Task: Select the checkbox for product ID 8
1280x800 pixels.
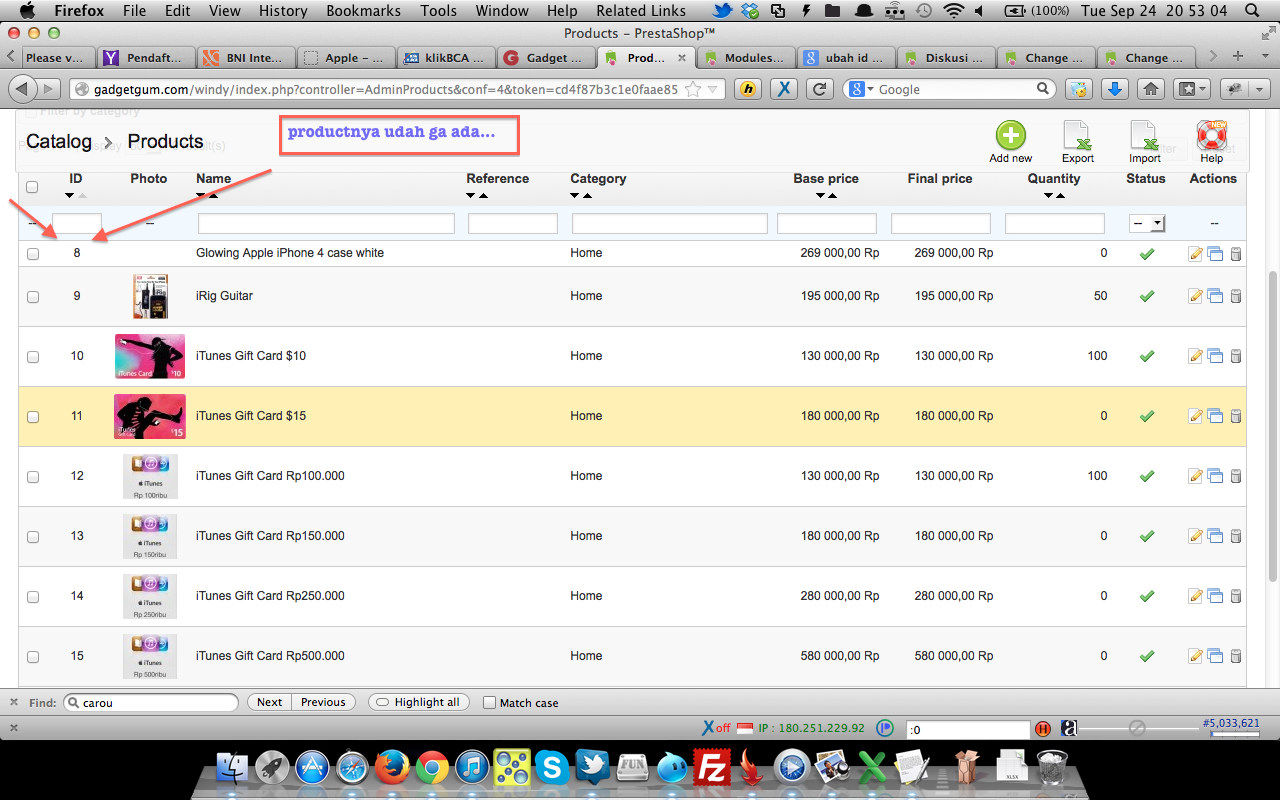Action: click(33, 254)
